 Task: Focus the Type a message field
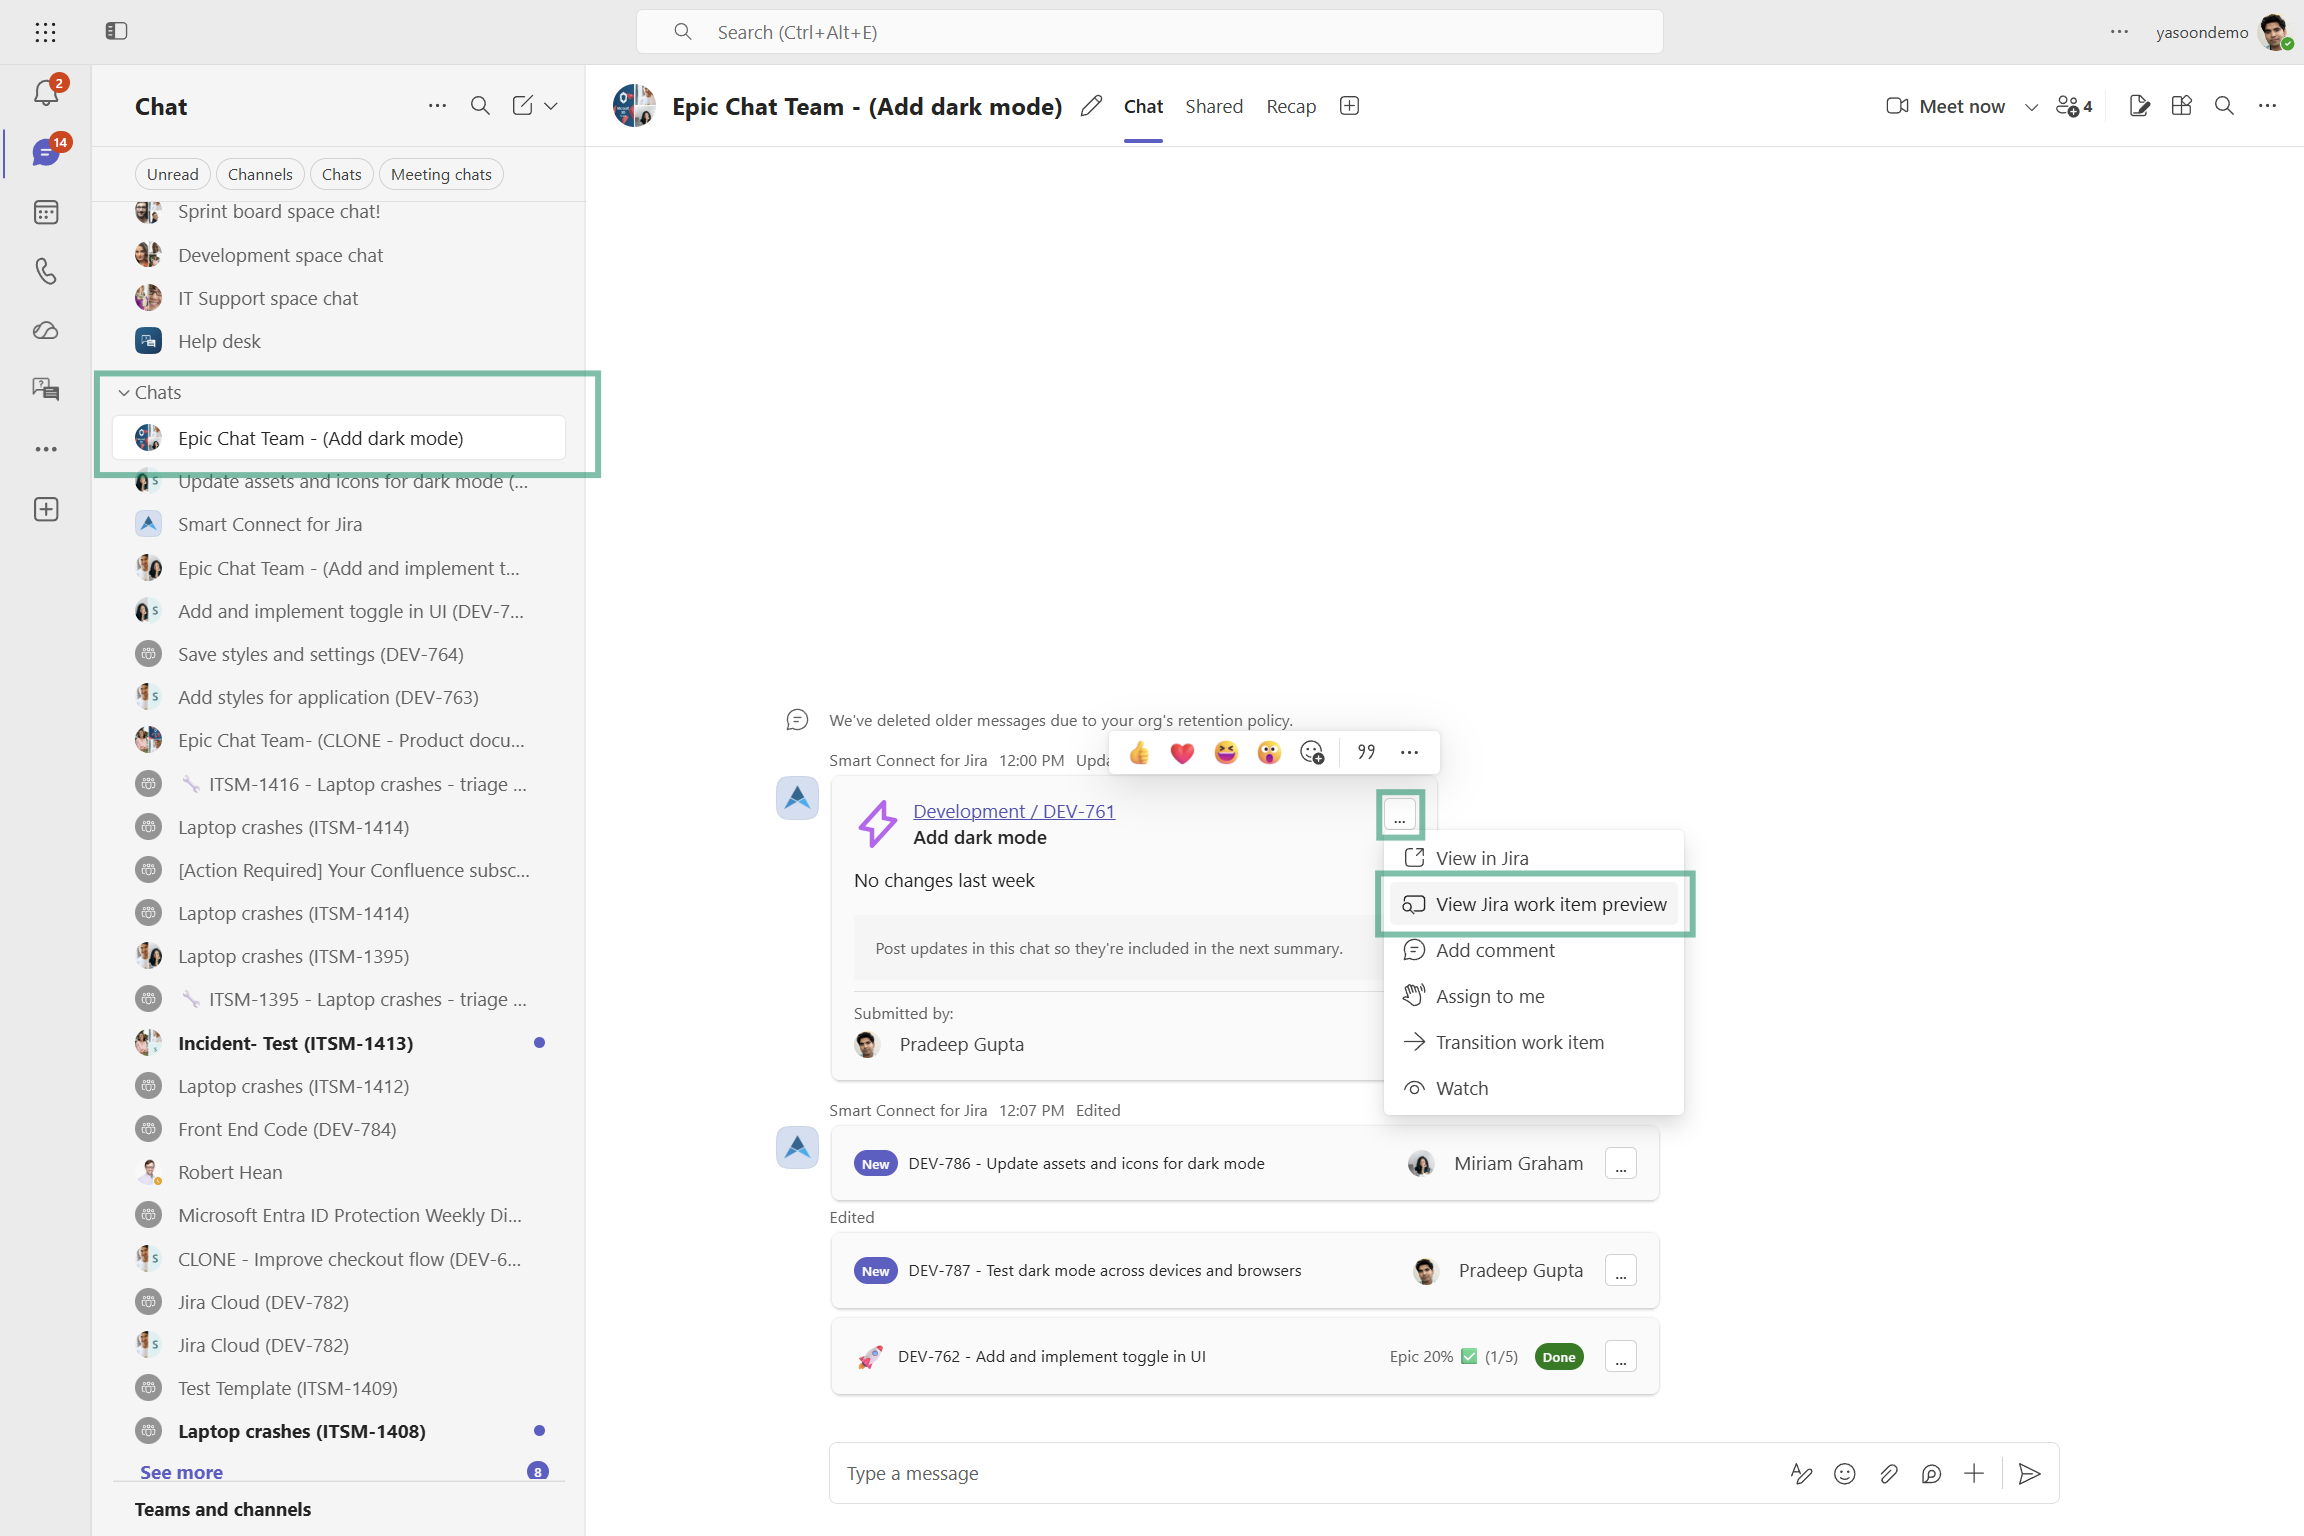click(1300, 1474)
